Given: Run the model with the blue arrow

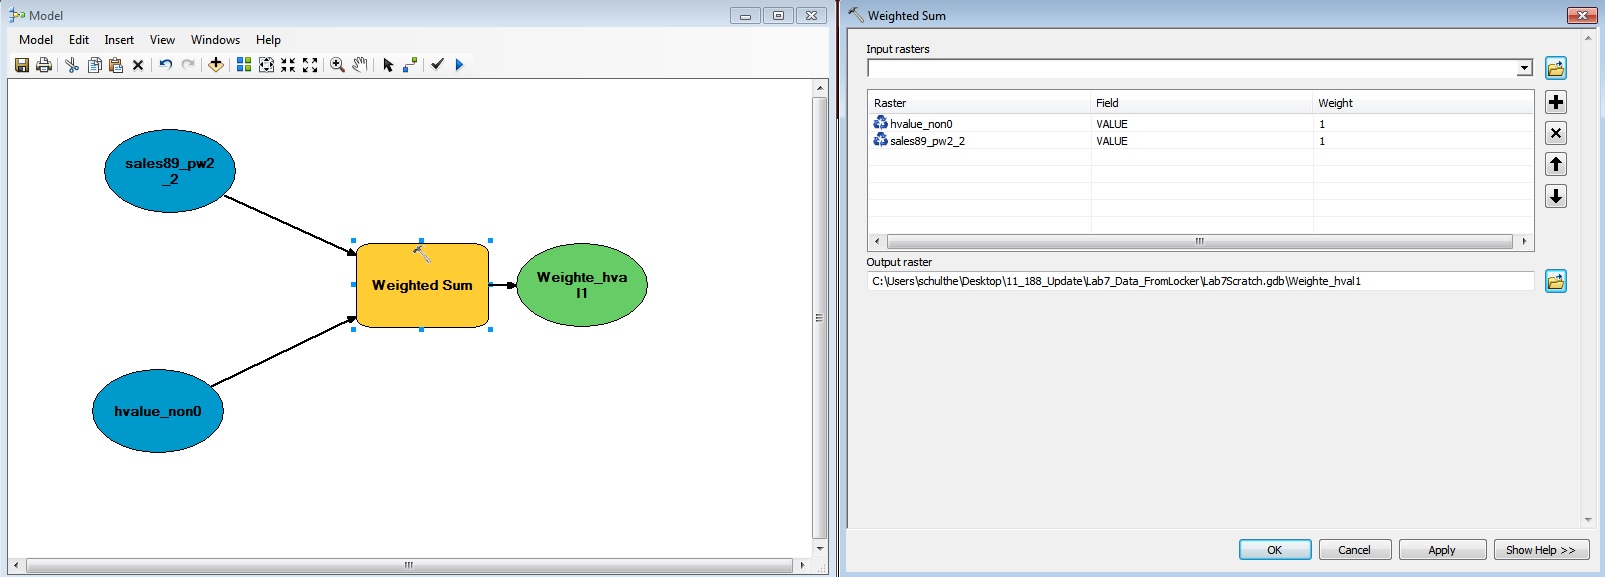Looking at the screenshot, I should (460, 65).
